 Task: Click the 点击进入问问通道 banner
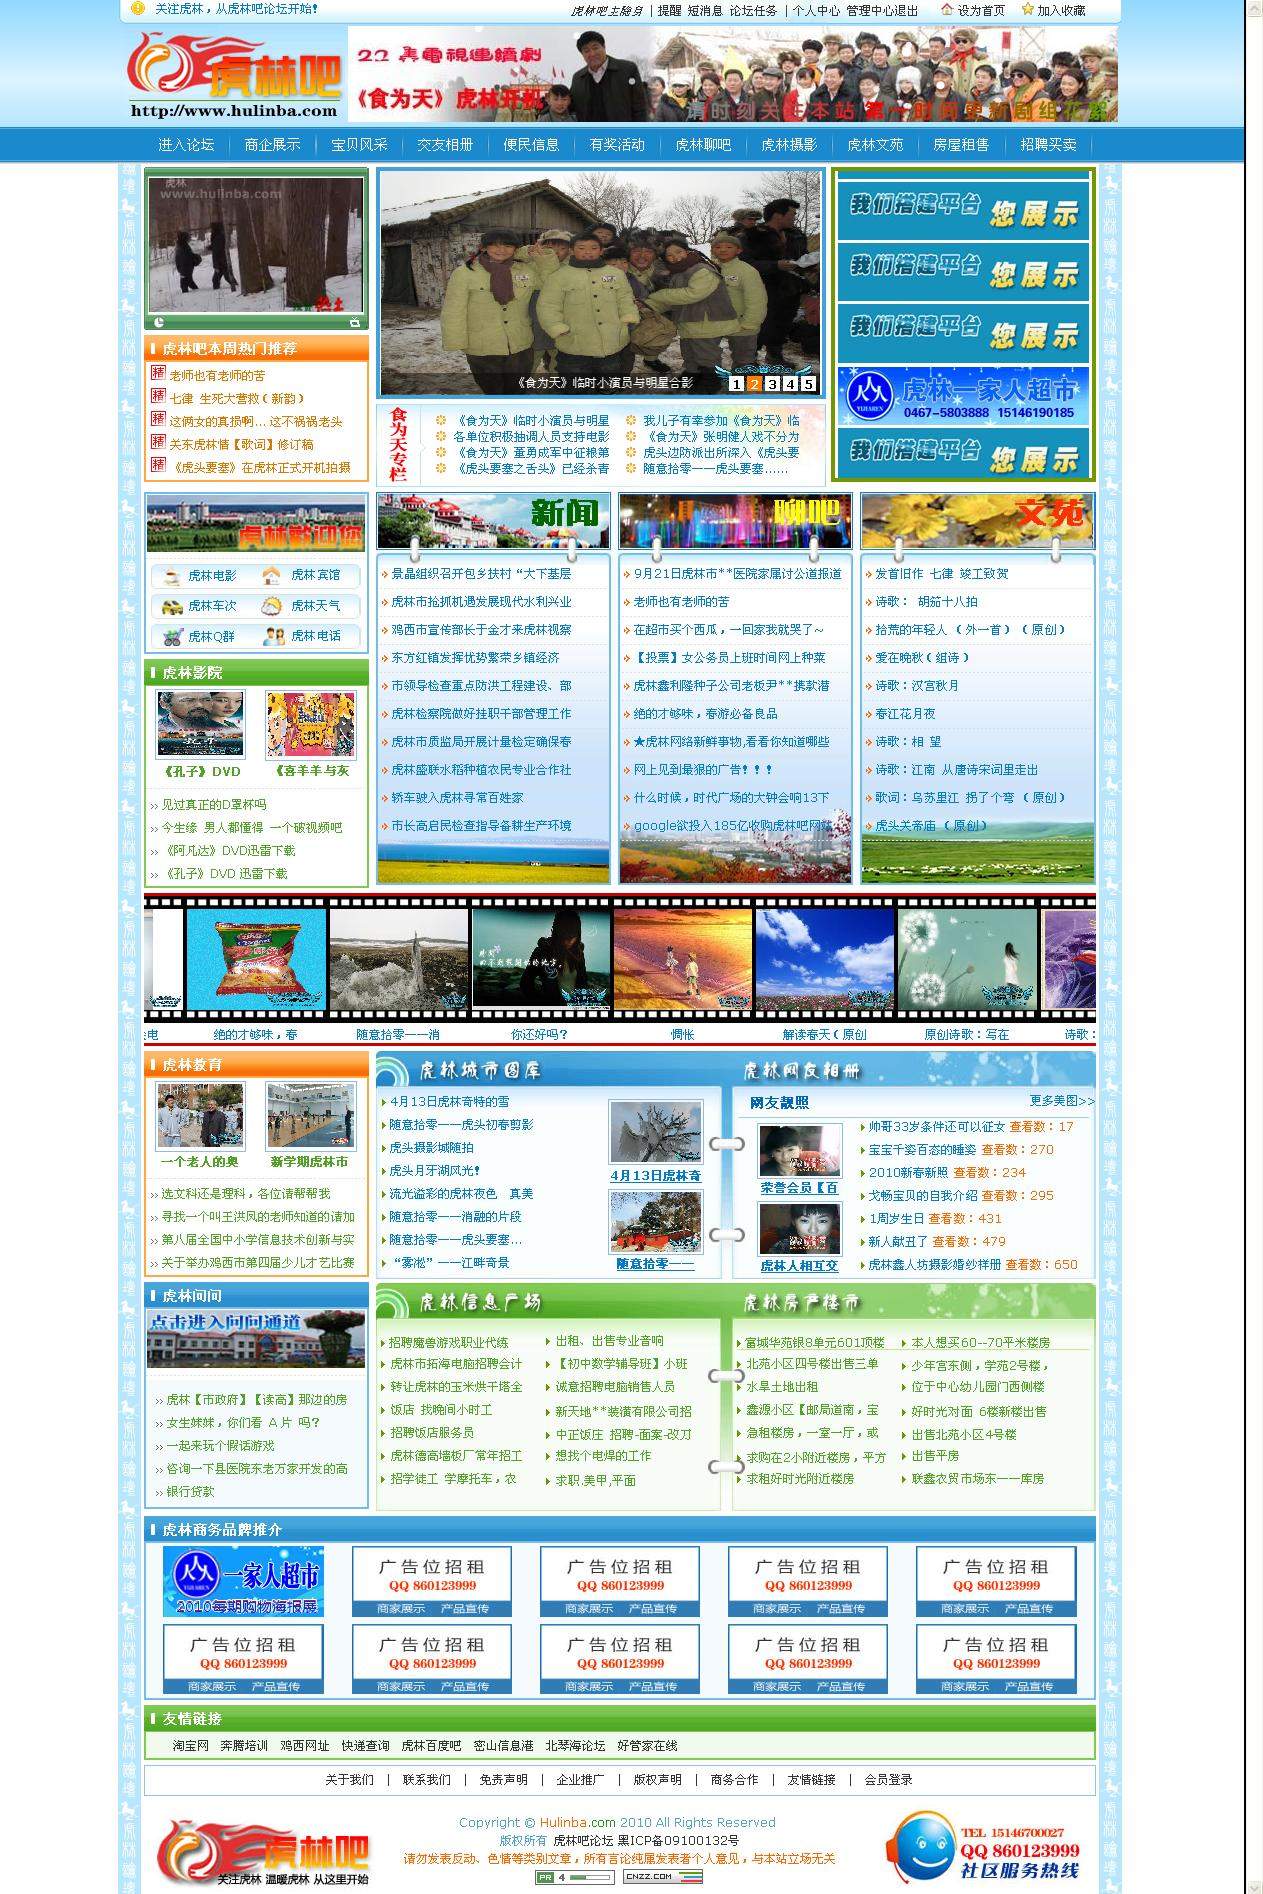click(256, 1339)
